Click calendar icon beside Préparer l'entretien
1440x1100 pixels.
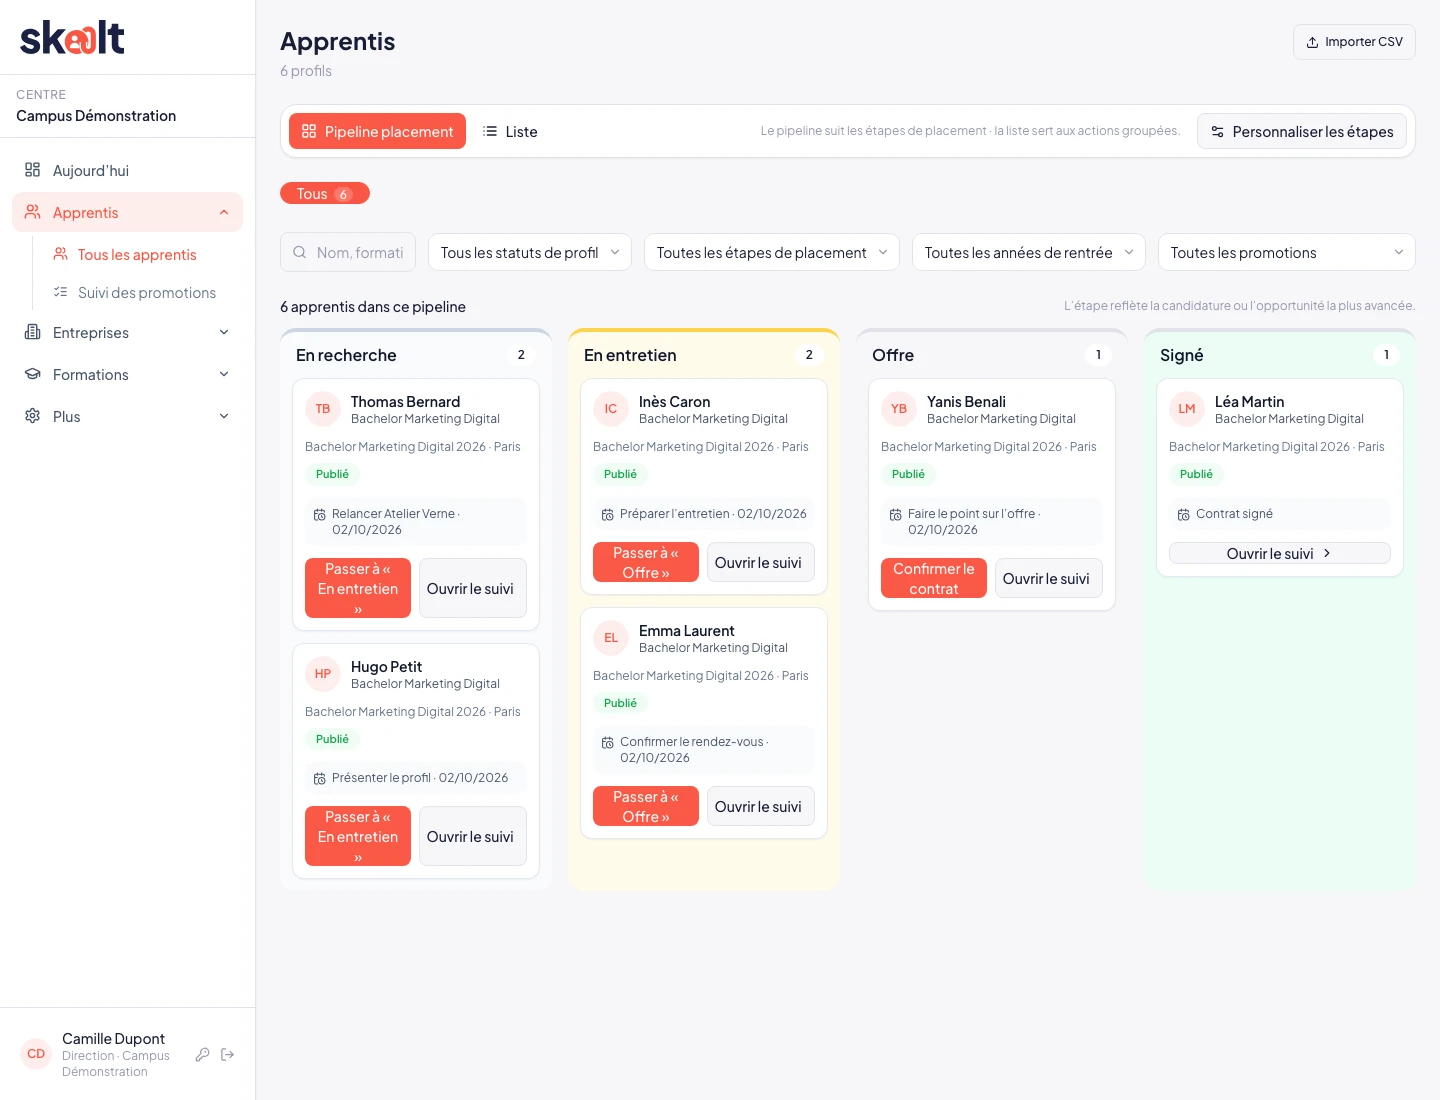coord(608,515)
